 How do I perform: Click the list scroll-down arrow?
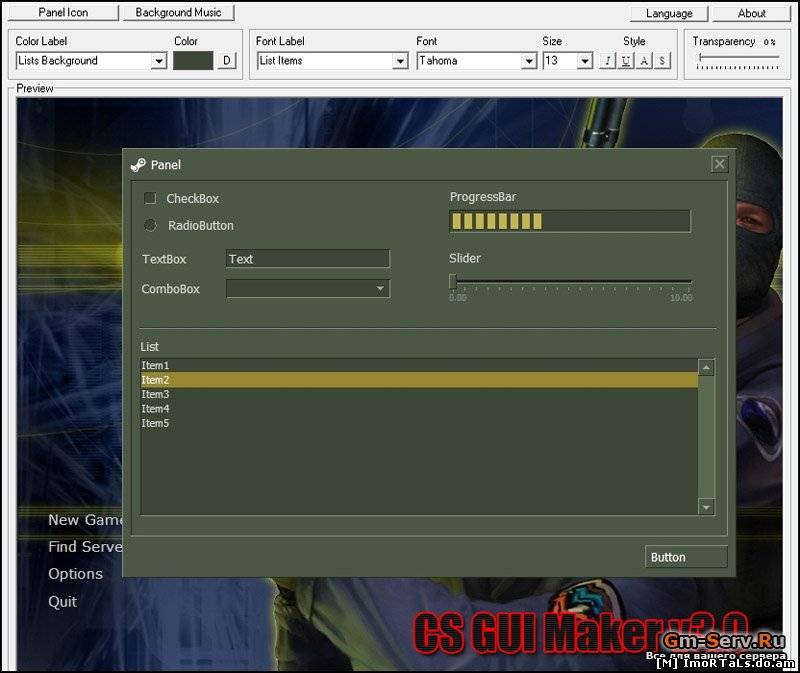coord(706,507)
